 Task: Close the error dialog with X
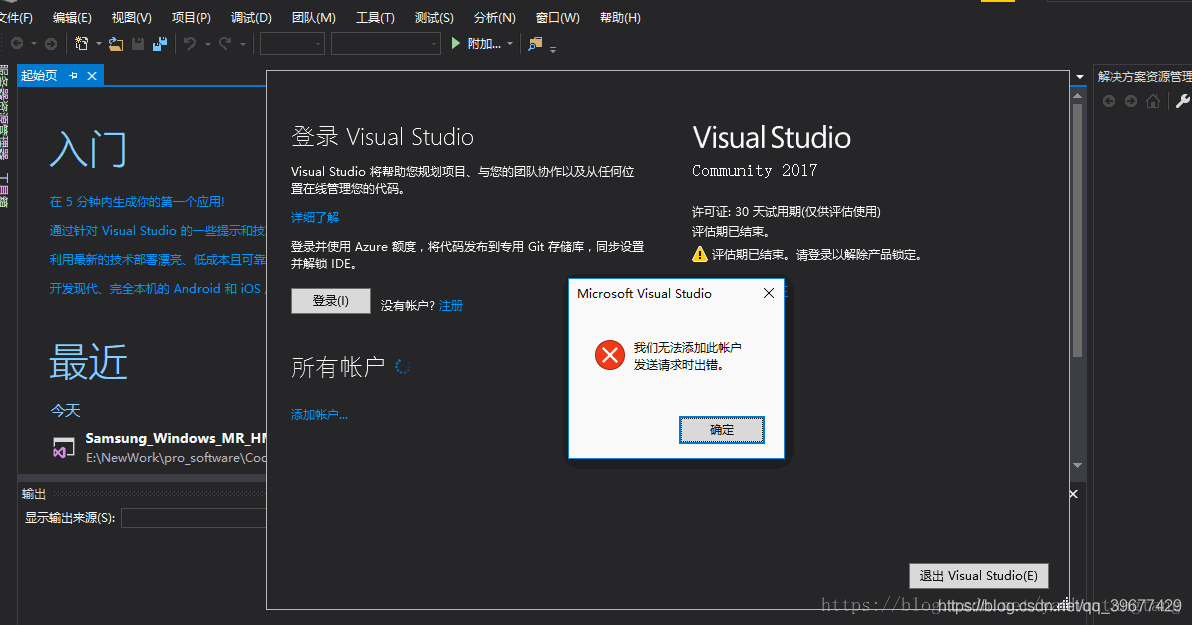769,293
